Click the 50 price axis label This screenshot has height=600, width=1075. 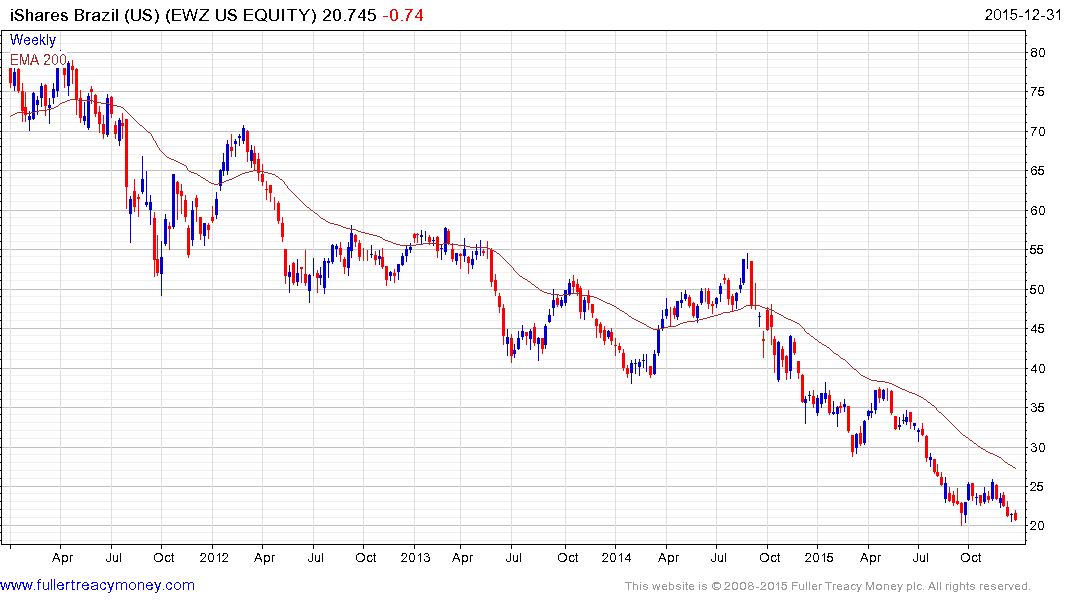pos(1038,290)
